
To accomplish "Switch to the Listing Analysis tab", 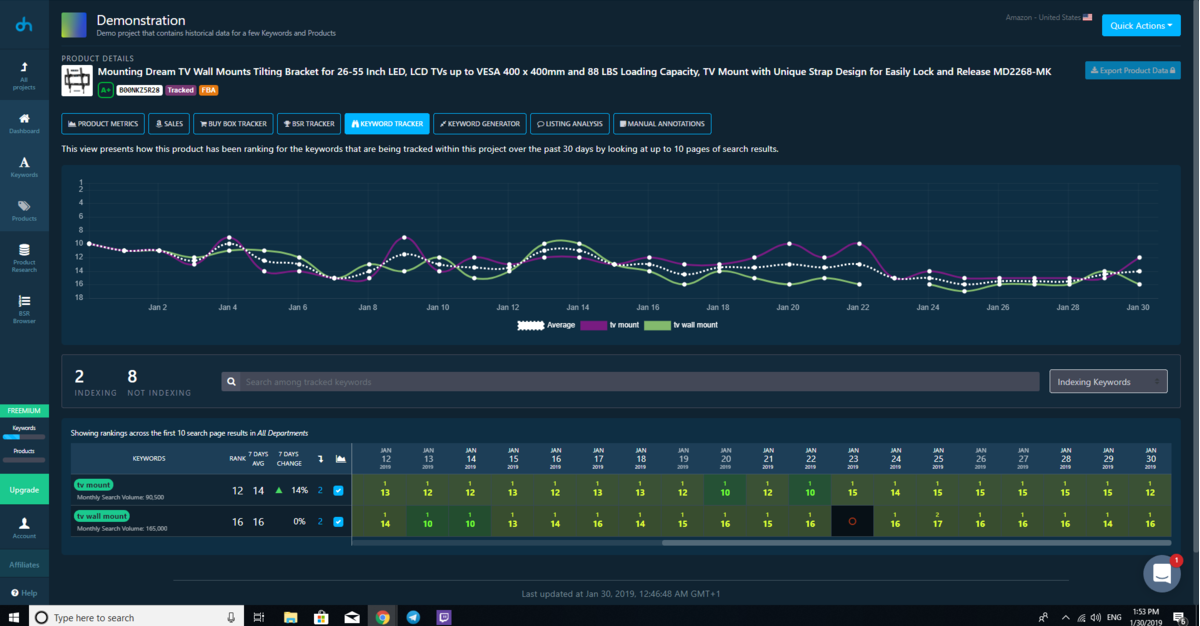I will click(570, 124).
